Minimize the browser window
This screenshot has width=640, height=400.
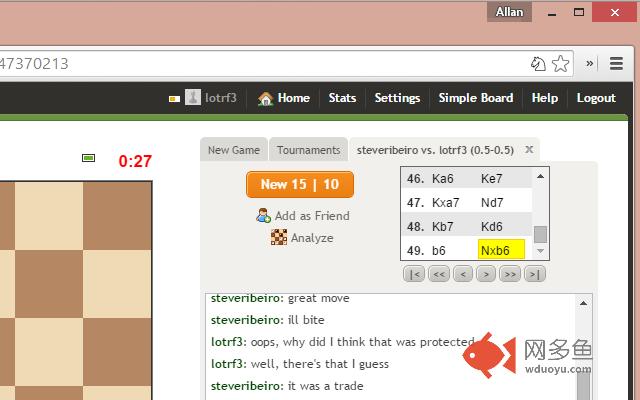(552, 13)
